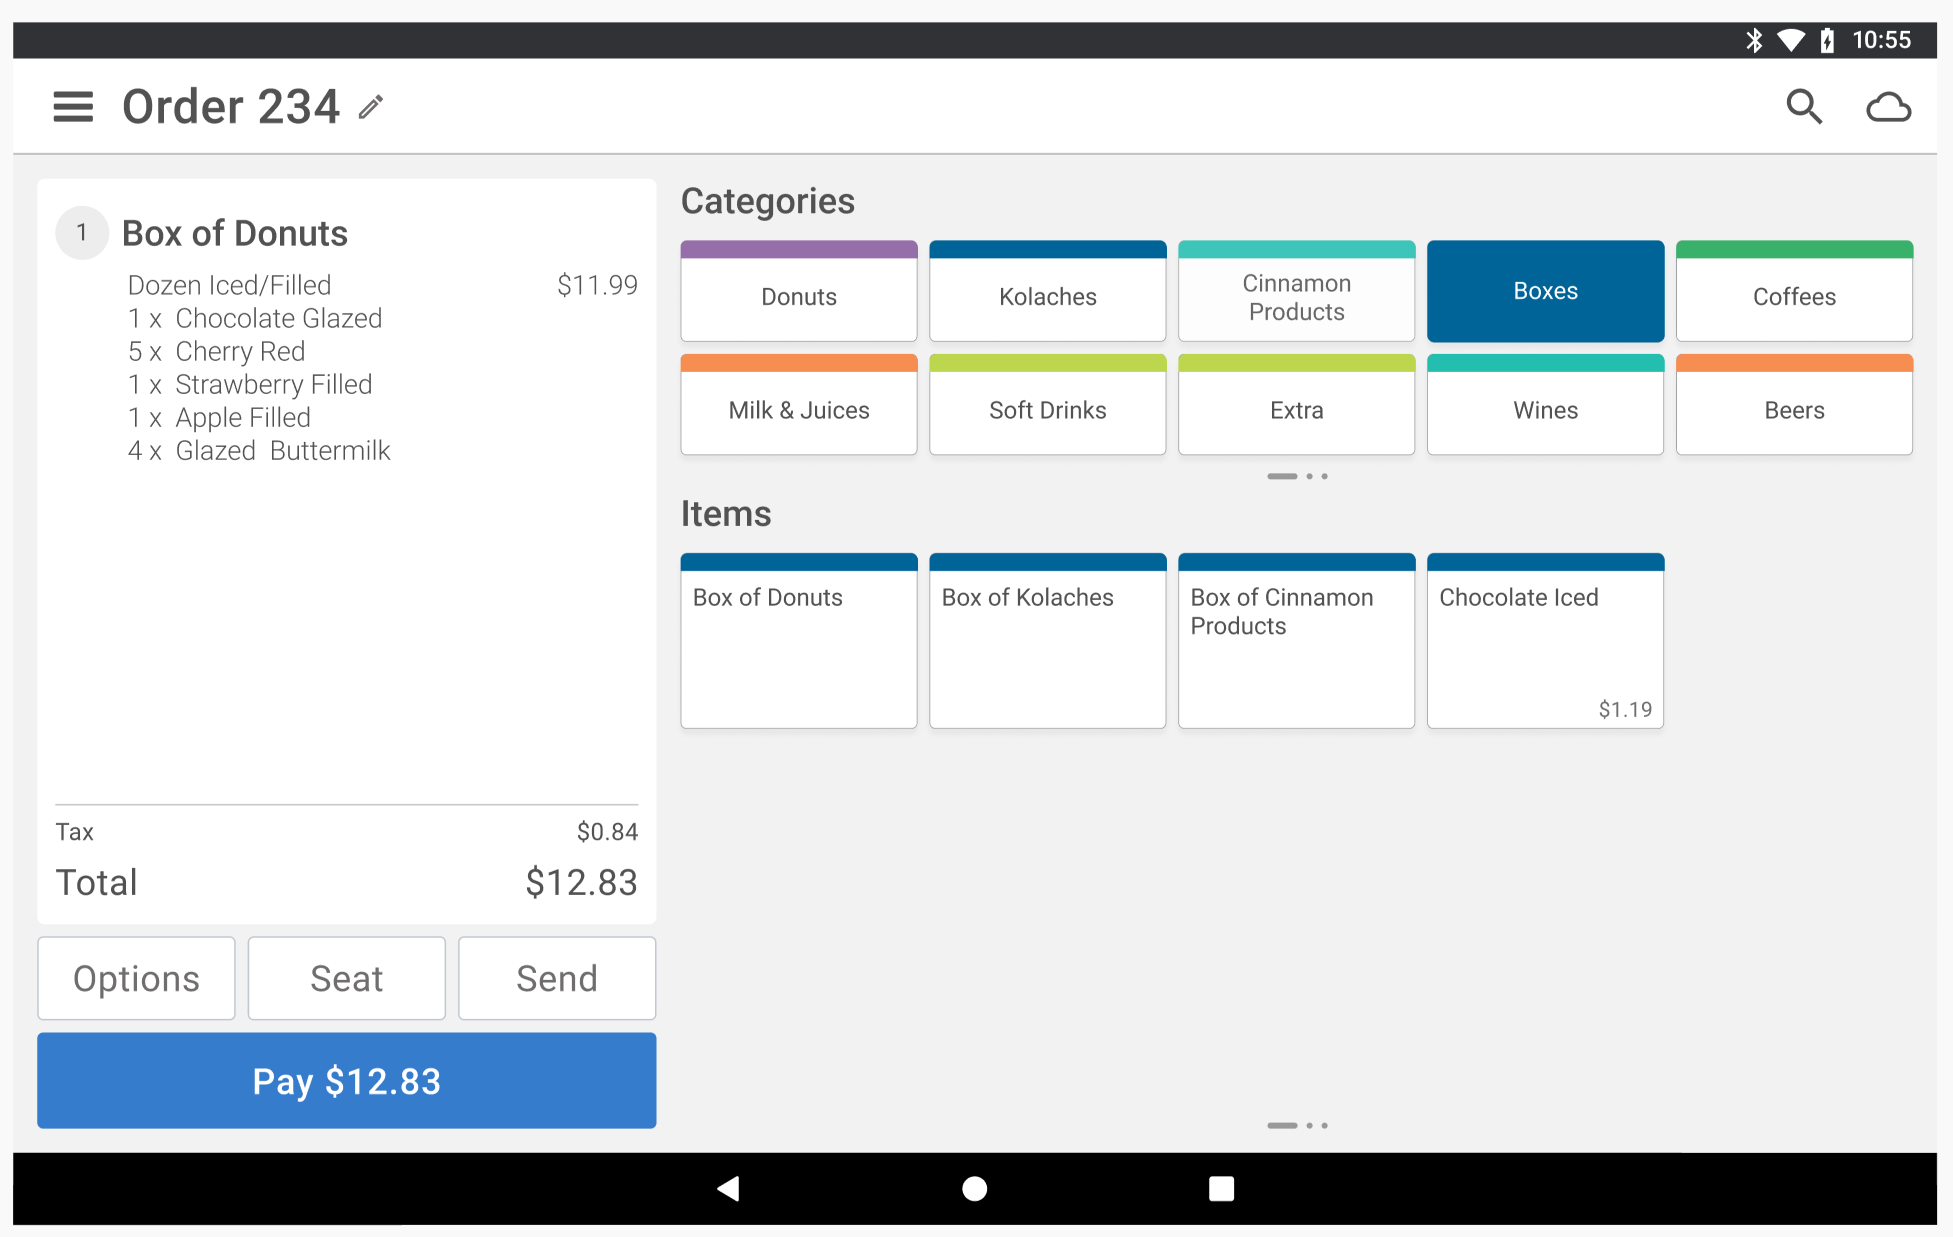Open order Options
Image resolution: width=1953 pixels, height=1237 pixels.
pos(136,978)
